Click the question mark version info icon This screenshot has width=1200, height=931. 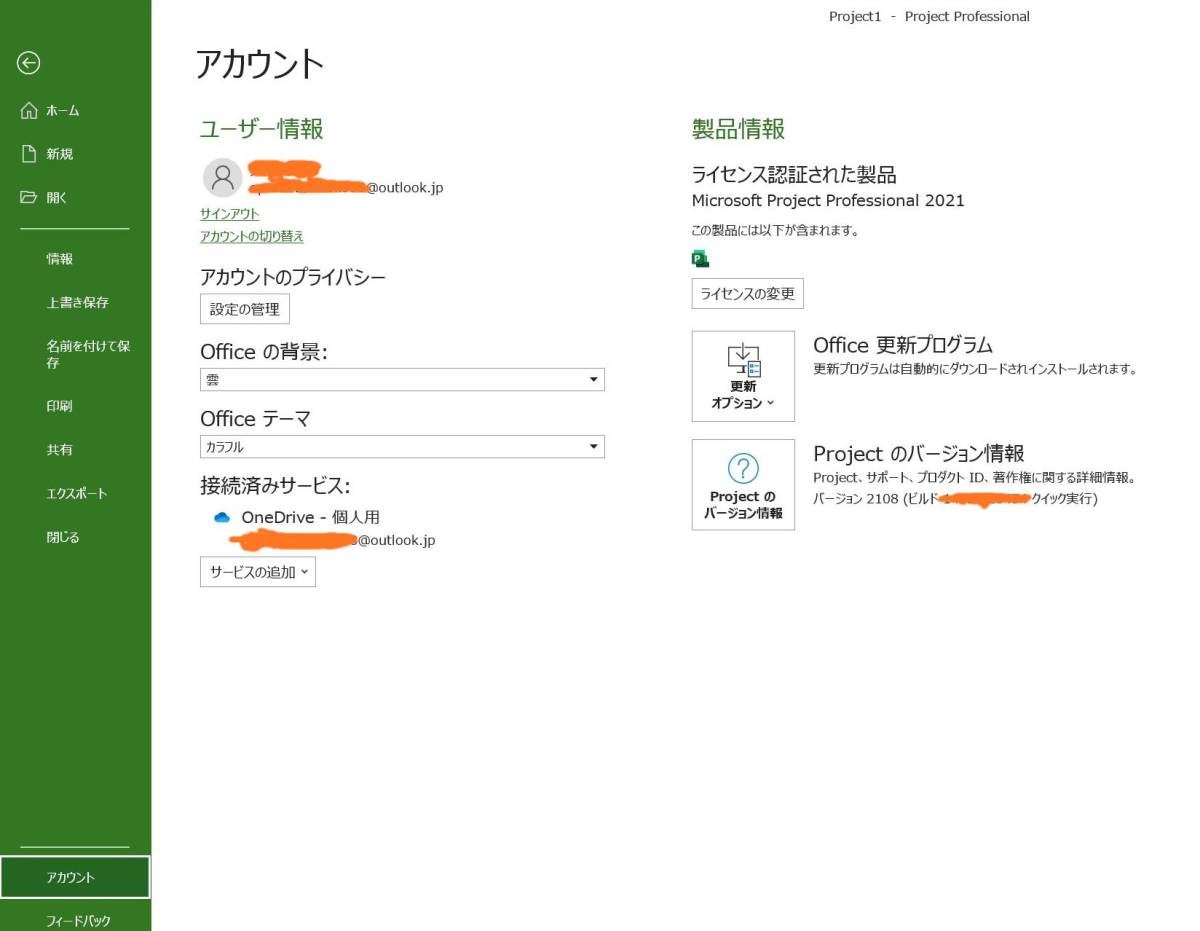point(743,468)
